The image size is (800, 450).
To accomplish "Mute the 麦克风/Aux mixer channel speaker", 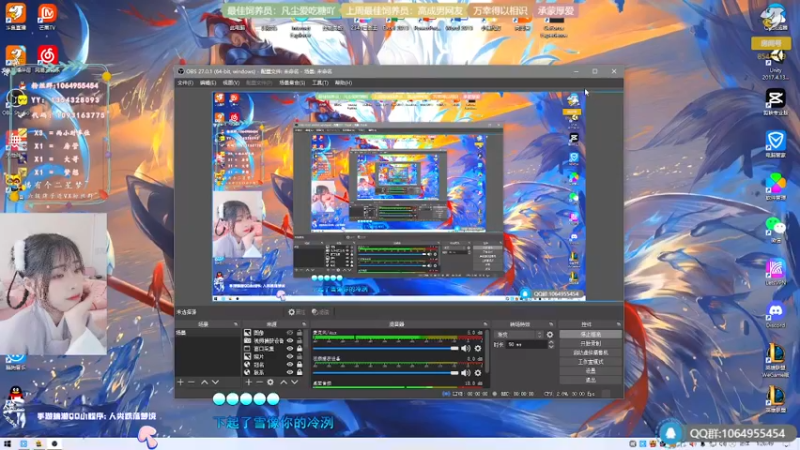I will (x=465, y=348).
